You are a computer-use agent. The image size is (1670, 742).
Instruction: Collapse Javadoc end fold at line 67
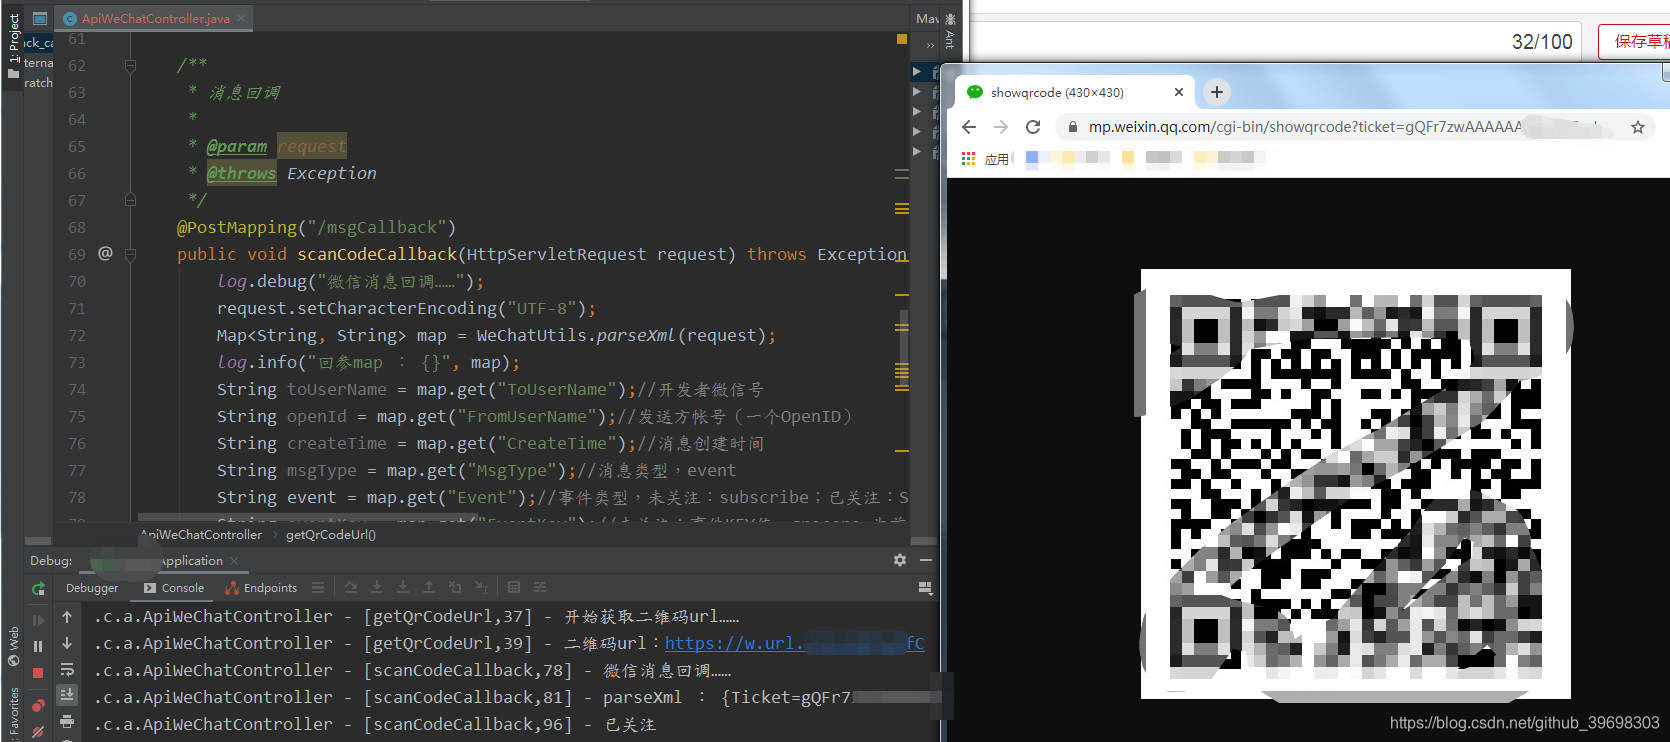tap(130, 200)
